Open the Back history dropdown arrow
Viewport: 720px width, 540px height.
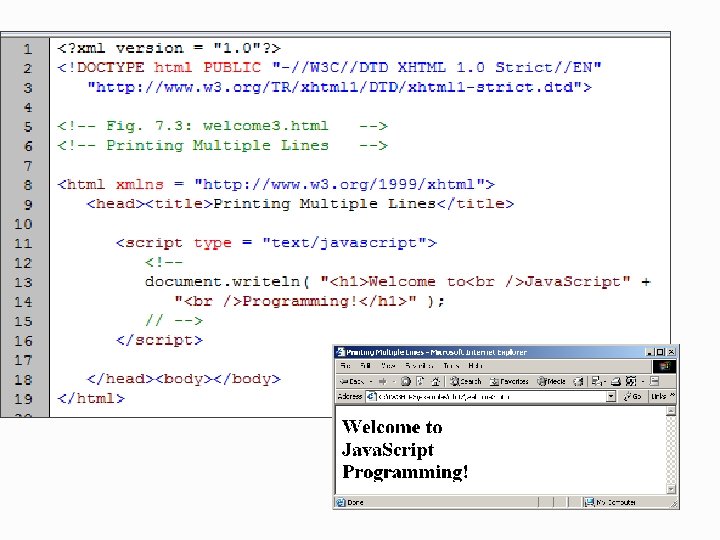click(371, 382)
